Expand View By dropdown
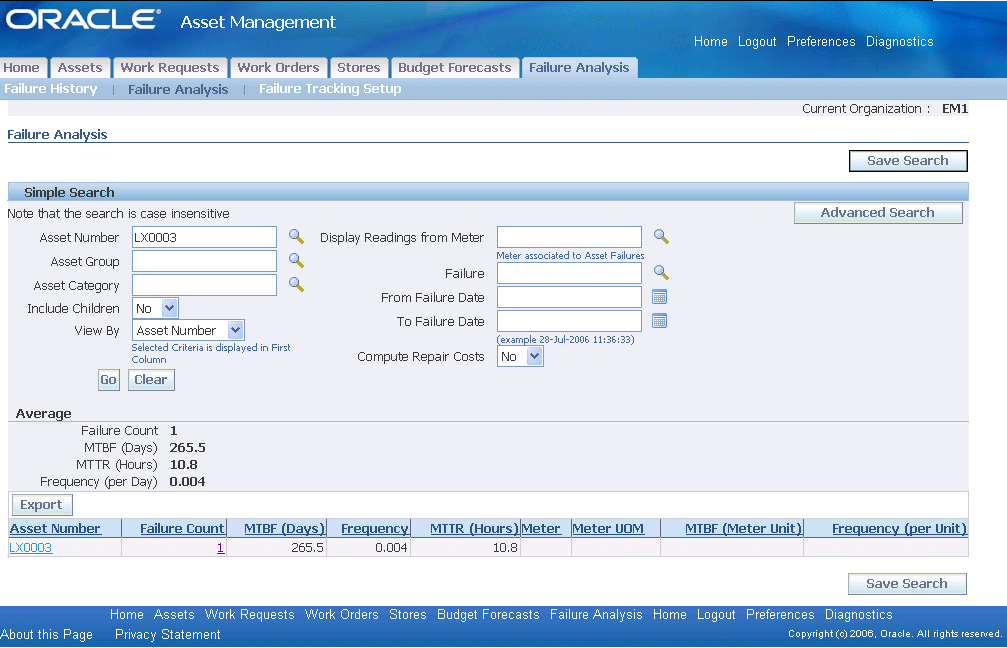Viewport: 1007px width, 648px height. click(x=188, y=330)
